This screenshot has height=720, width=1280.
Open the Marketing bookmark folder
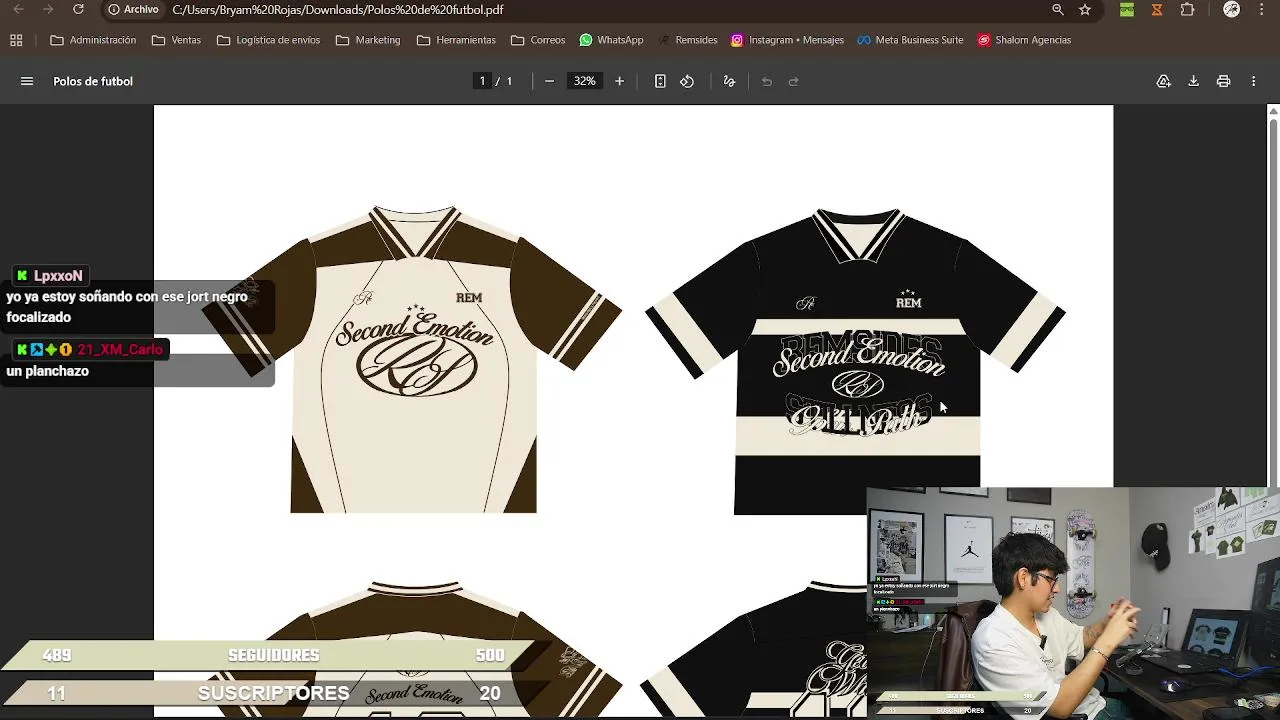click(x=368, y=40)
